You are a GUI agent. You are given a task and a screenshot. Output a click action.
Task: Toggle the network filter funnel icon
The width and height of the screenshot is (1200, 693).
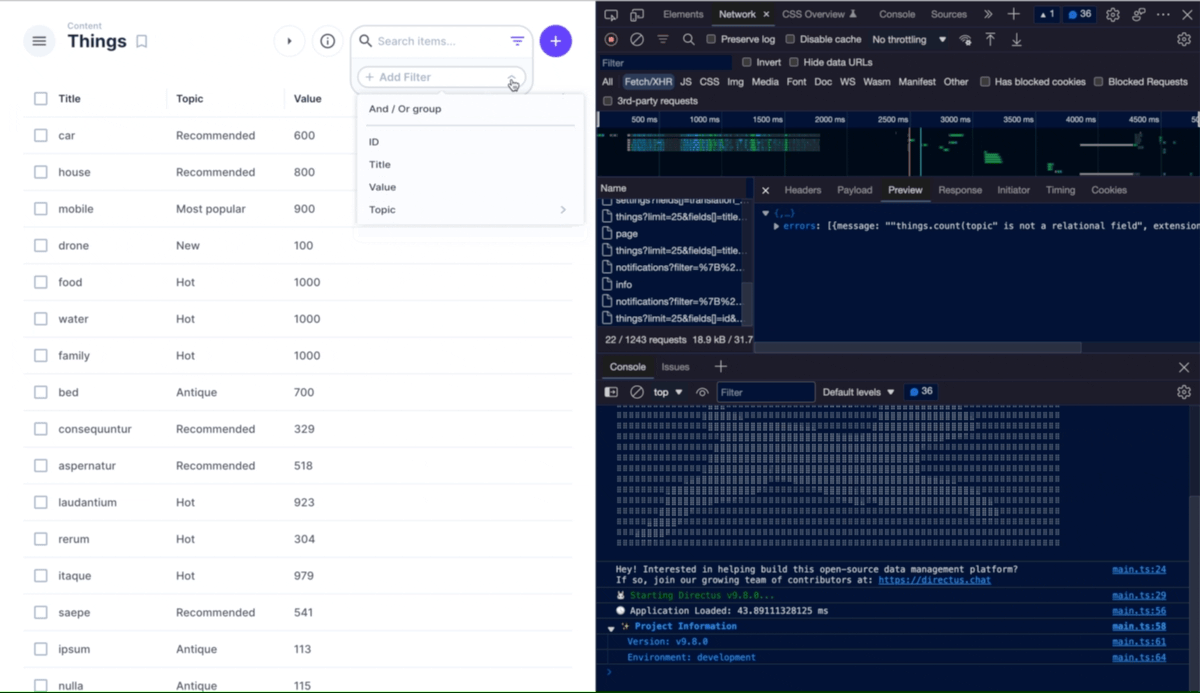click(662, 39)
